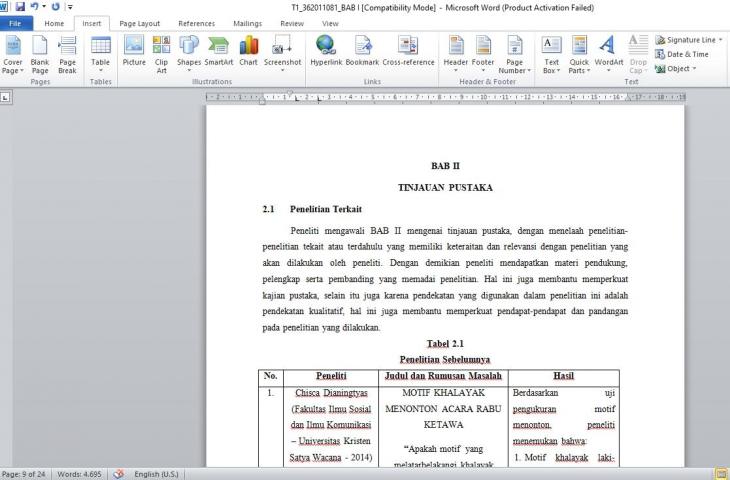
Task: Click the 'Chisca Dianingtyas' table cell text
Action: 331,392
